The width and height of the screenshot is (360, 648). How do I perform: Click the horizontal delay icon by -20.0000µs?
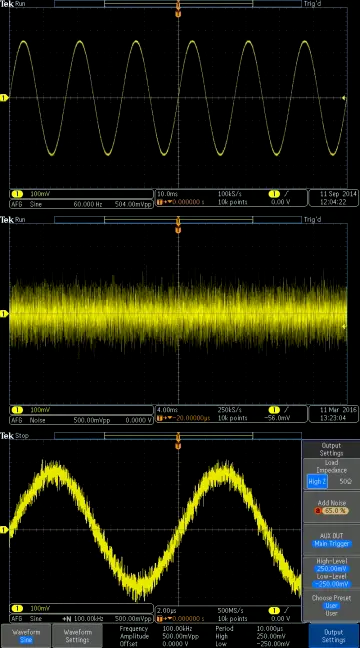[x=162, y=418]
